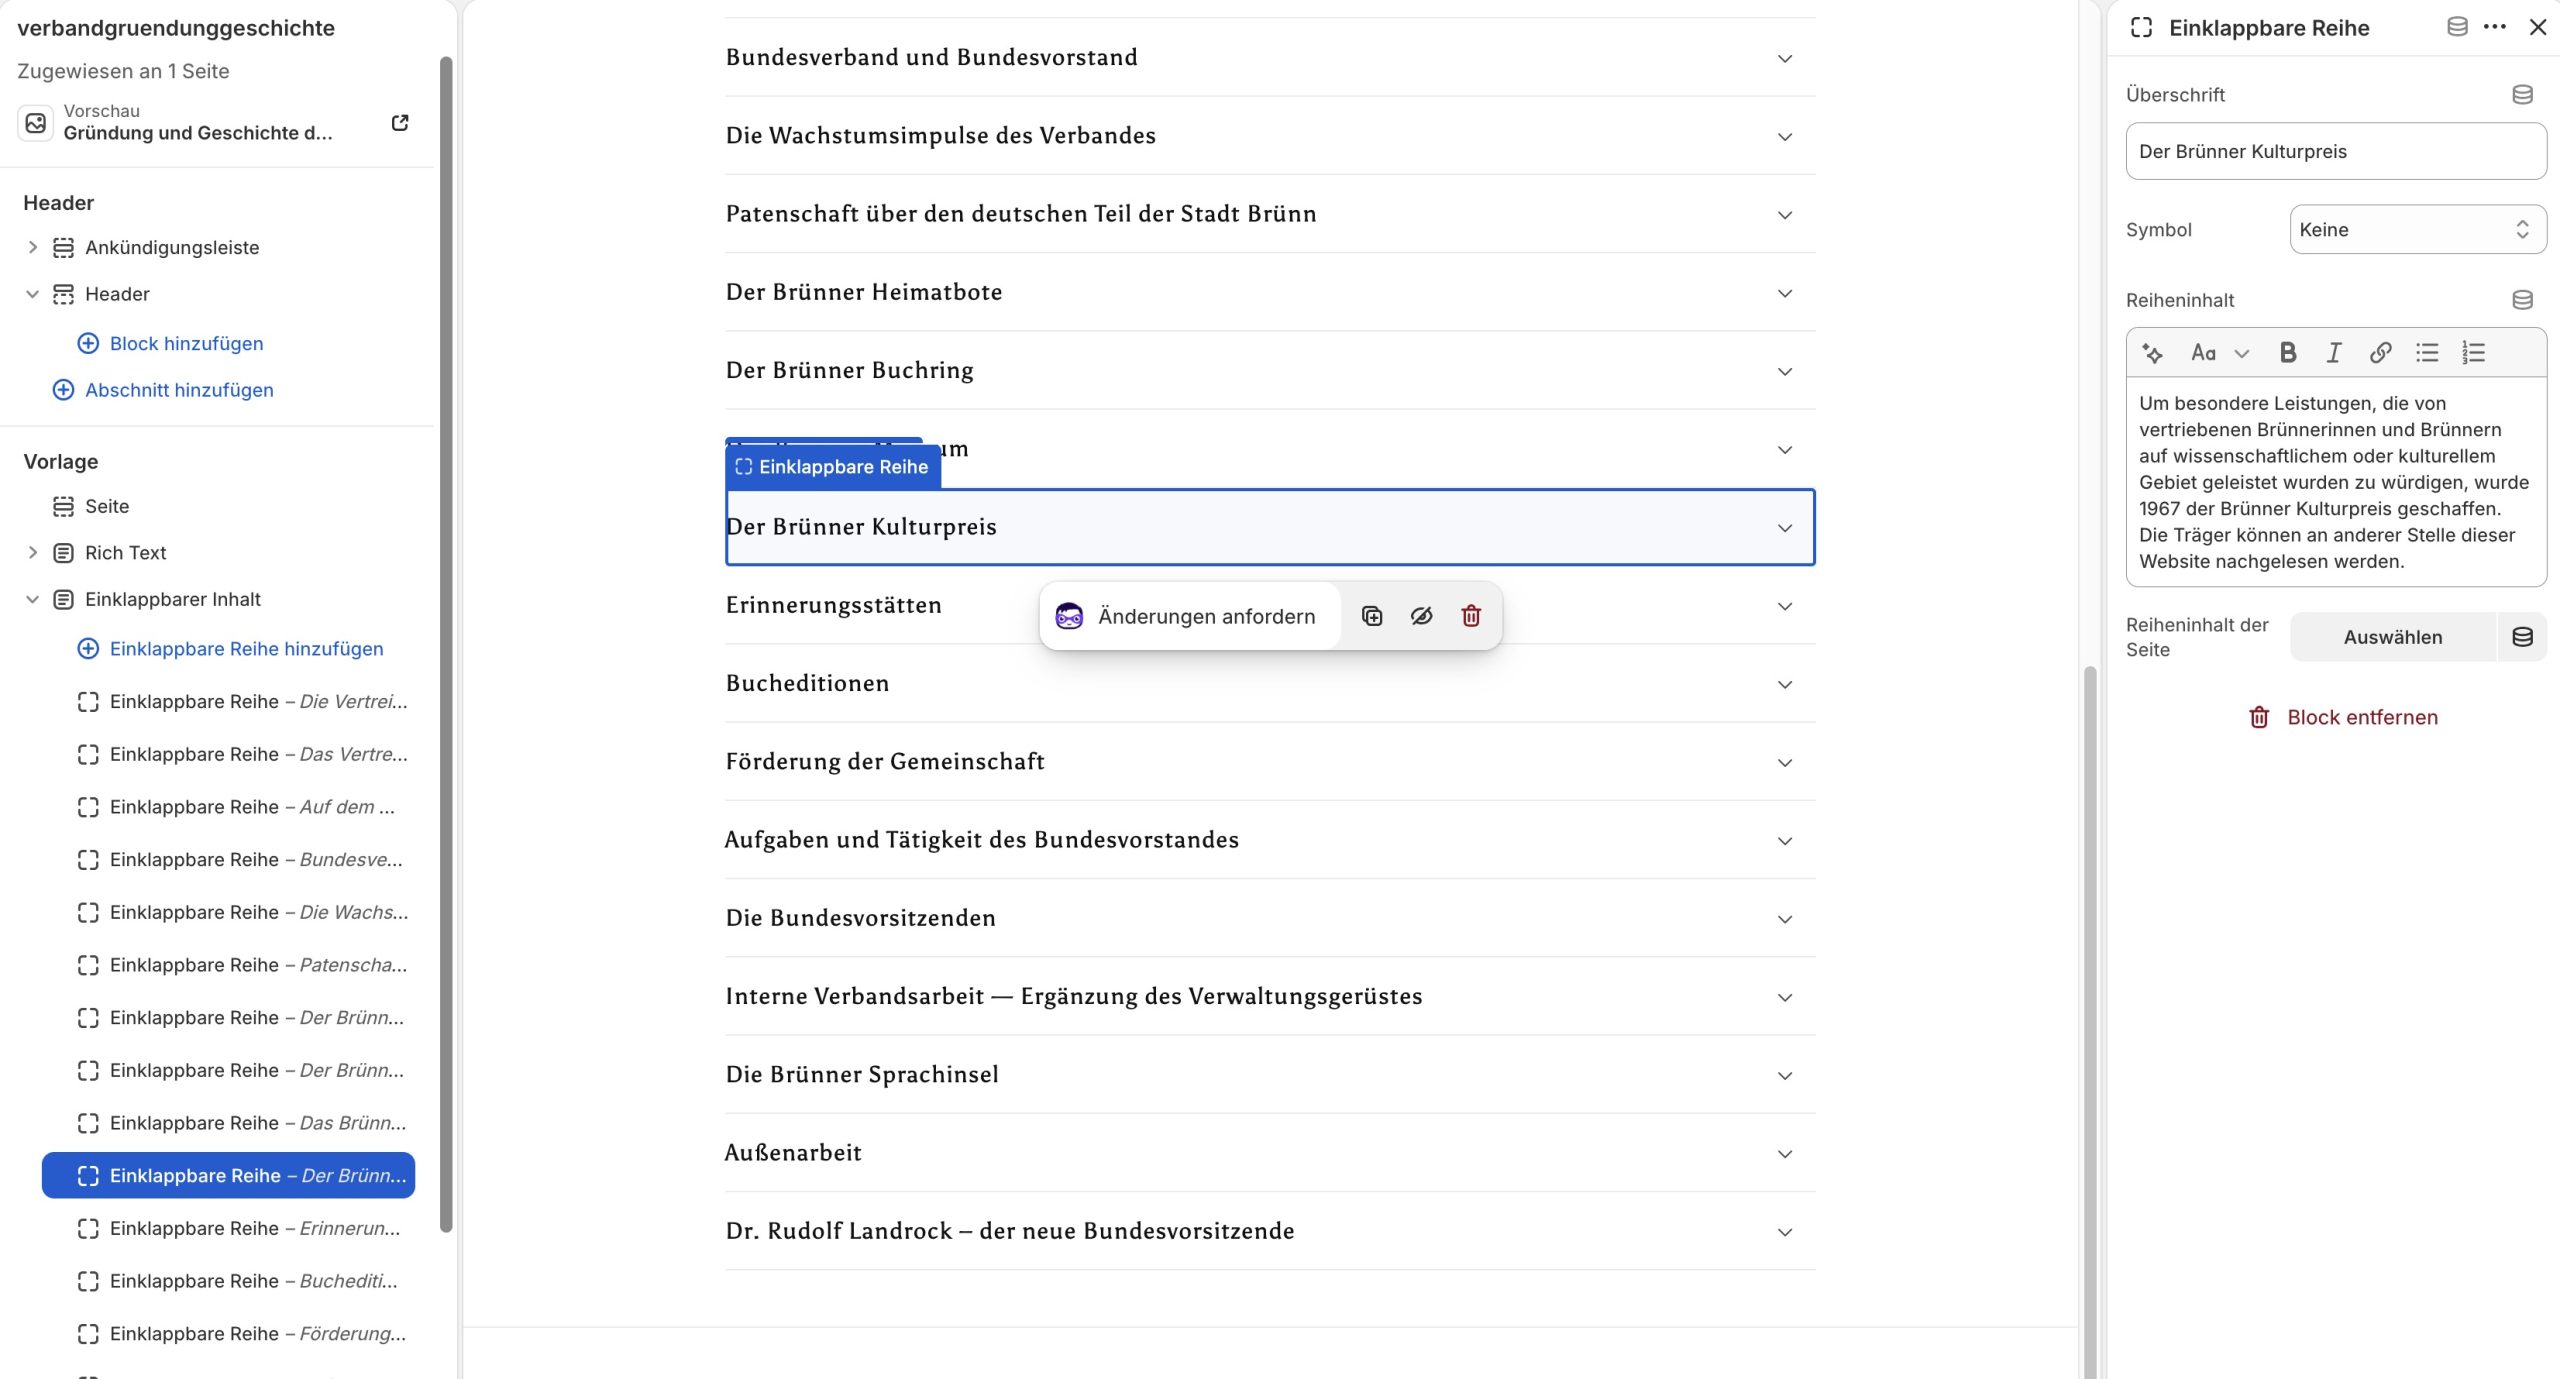The width and height of the screenshot is (2560, 1379).
Task: Duplicate the selected collapsible row block
Action: pyautogui.click(x=1372, y=616)
